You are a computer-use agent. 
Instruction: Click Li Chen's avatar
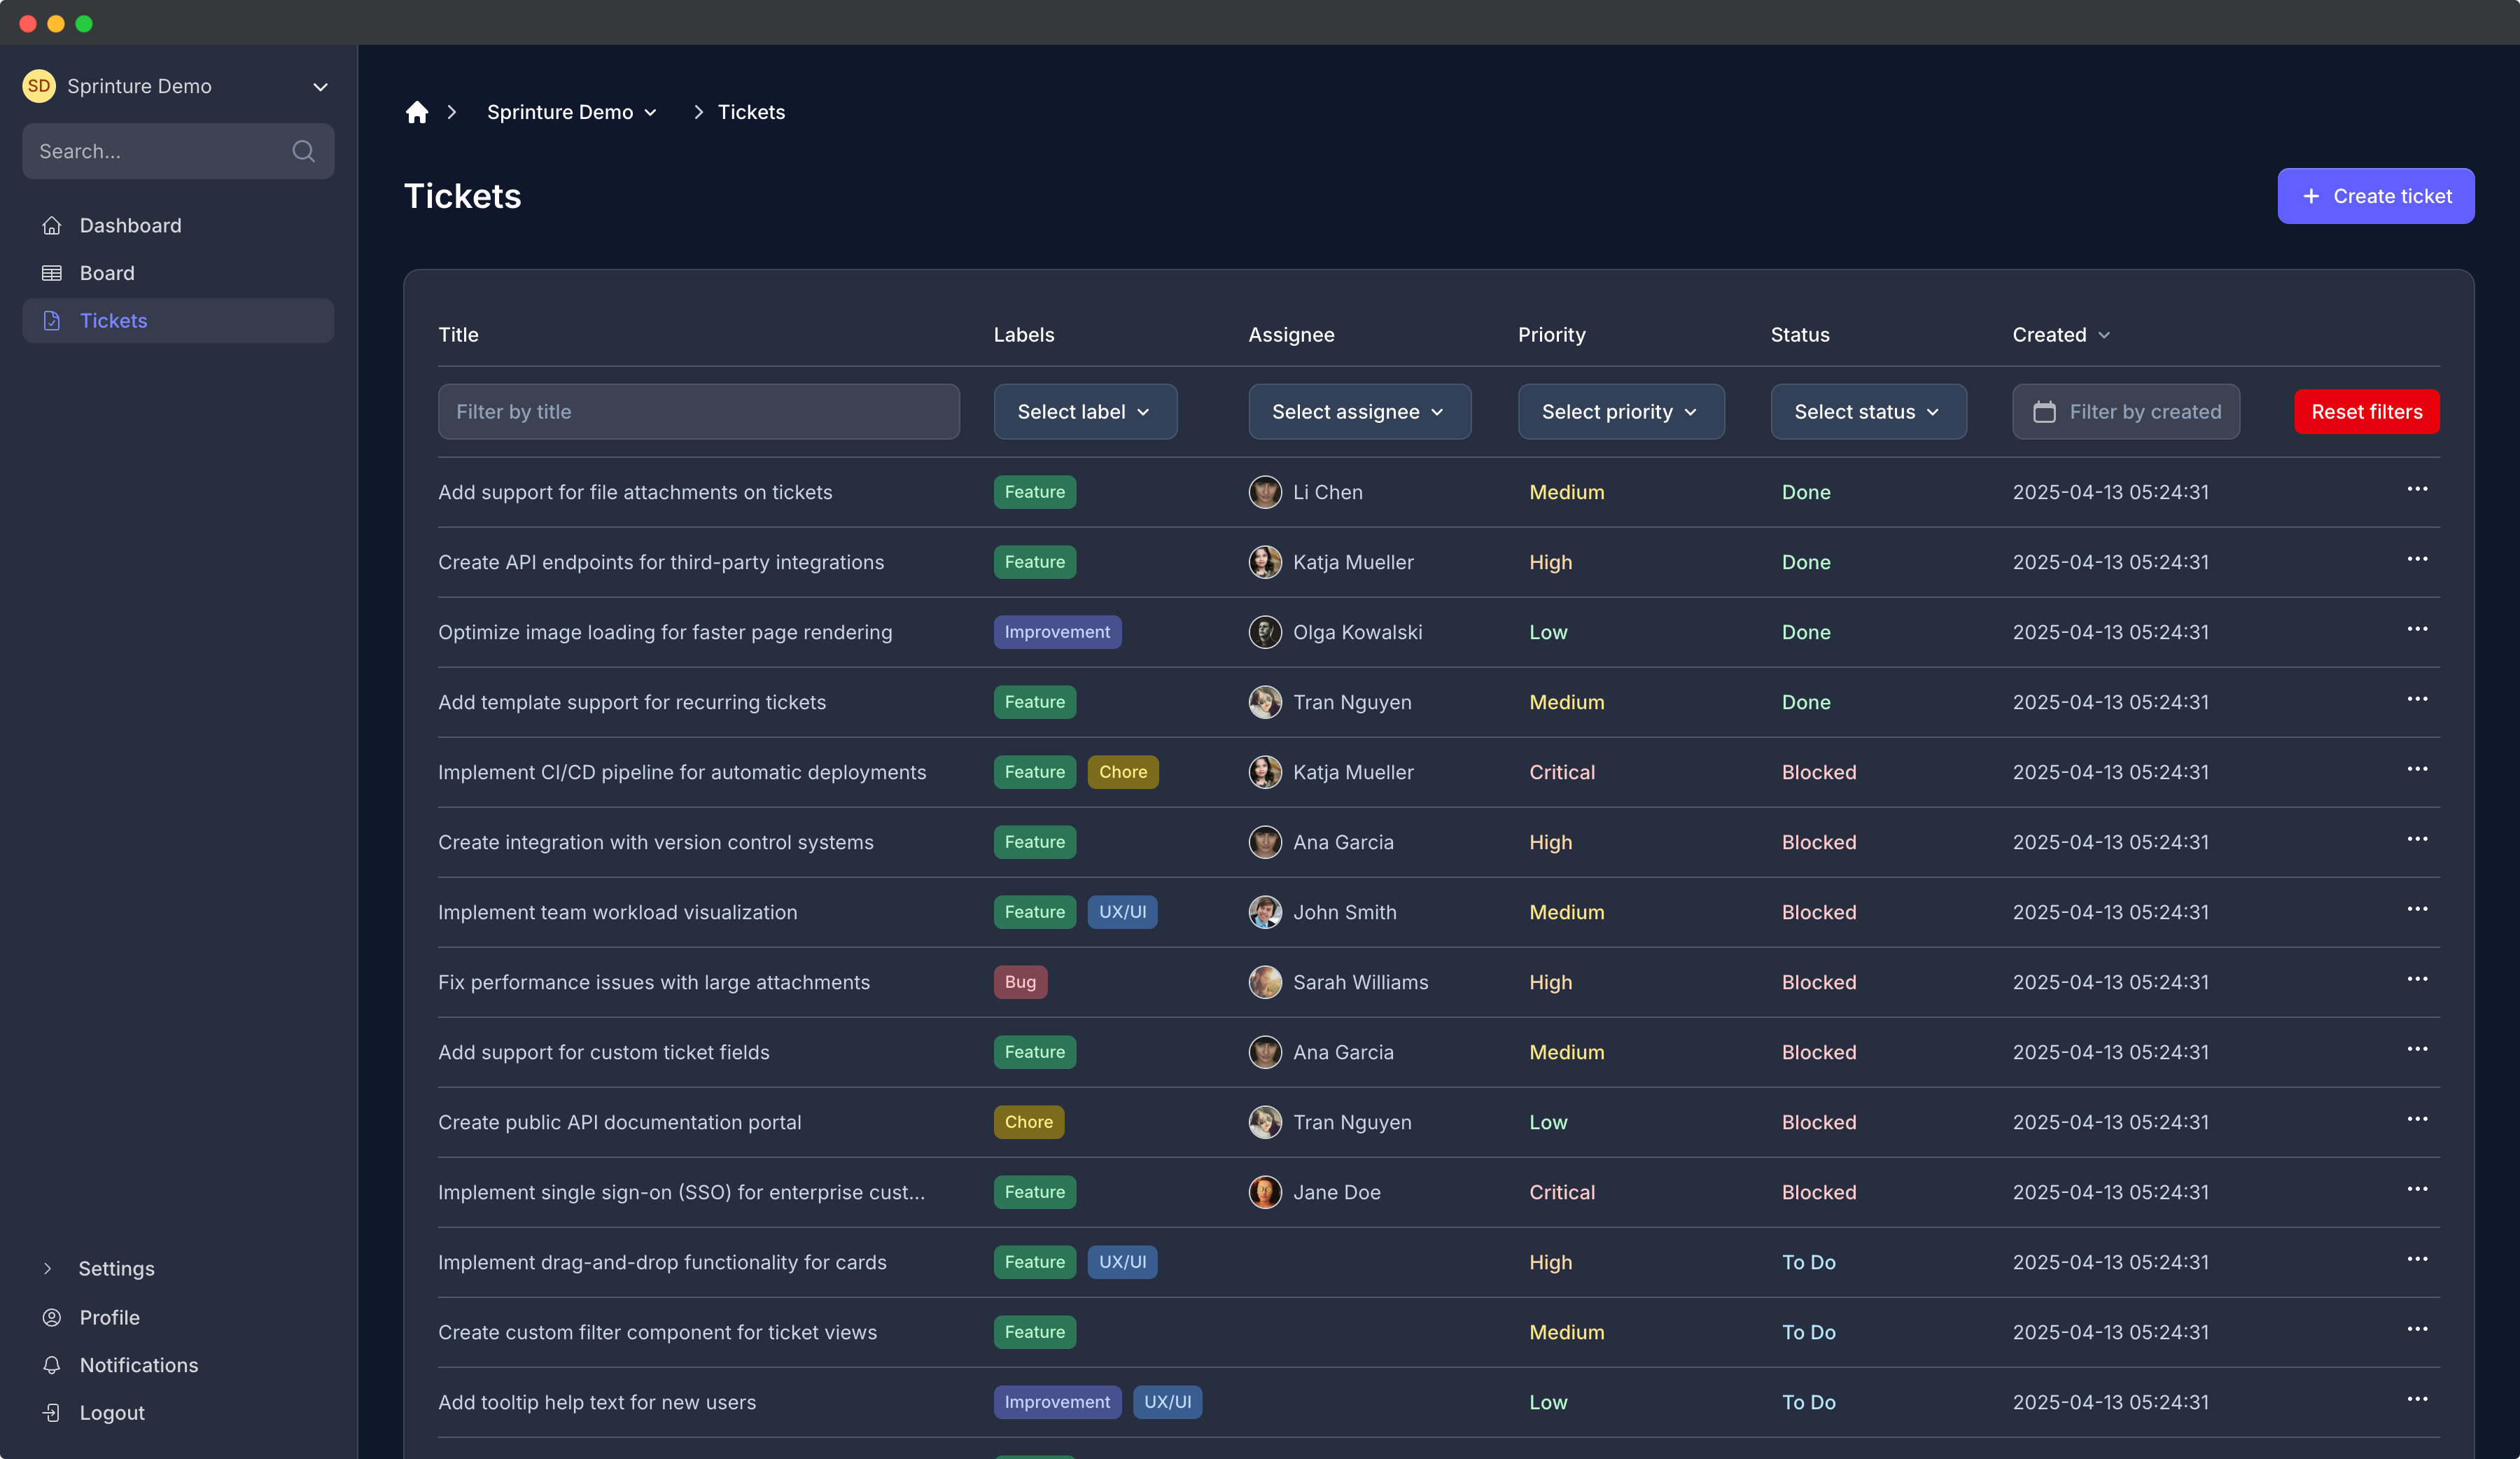tap(1265, 492)
